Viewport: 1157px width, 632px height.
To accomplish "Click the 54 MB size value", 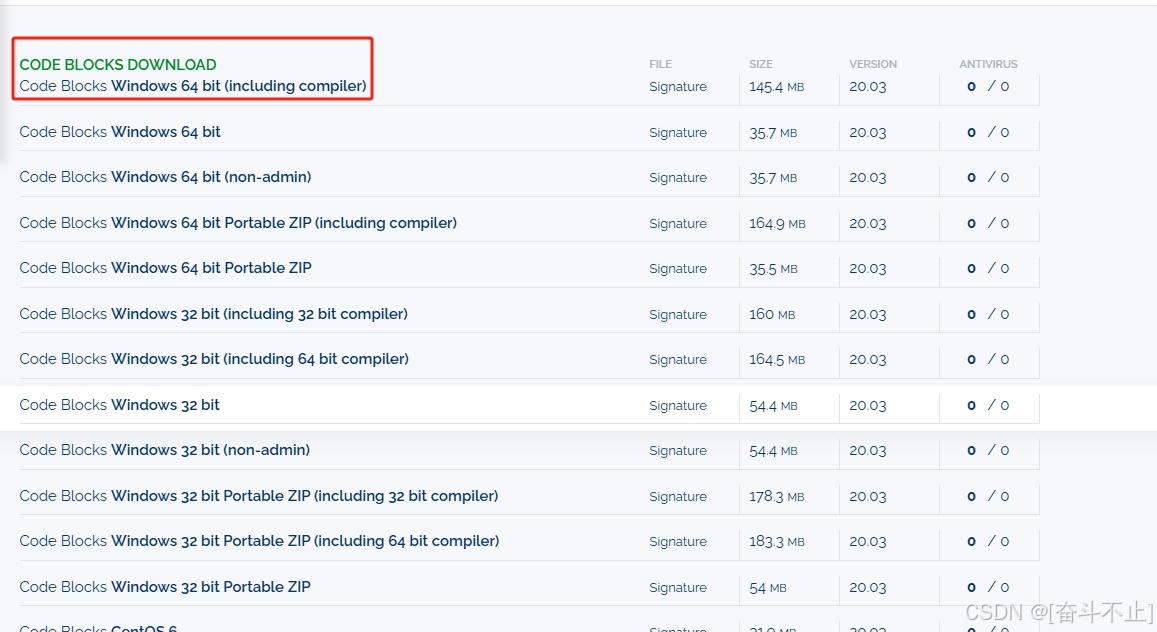I will point(767,588).
